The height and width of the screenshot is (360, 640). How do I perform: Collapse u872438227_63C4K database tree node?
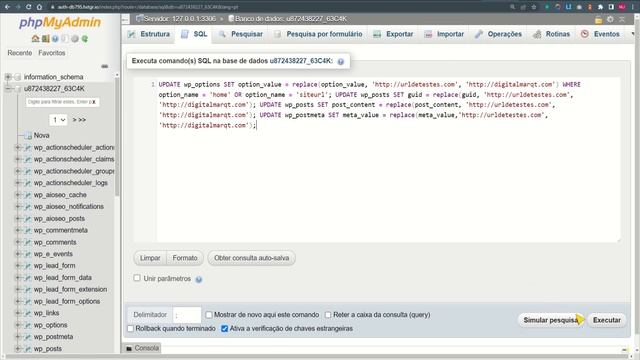pos(8,89)
